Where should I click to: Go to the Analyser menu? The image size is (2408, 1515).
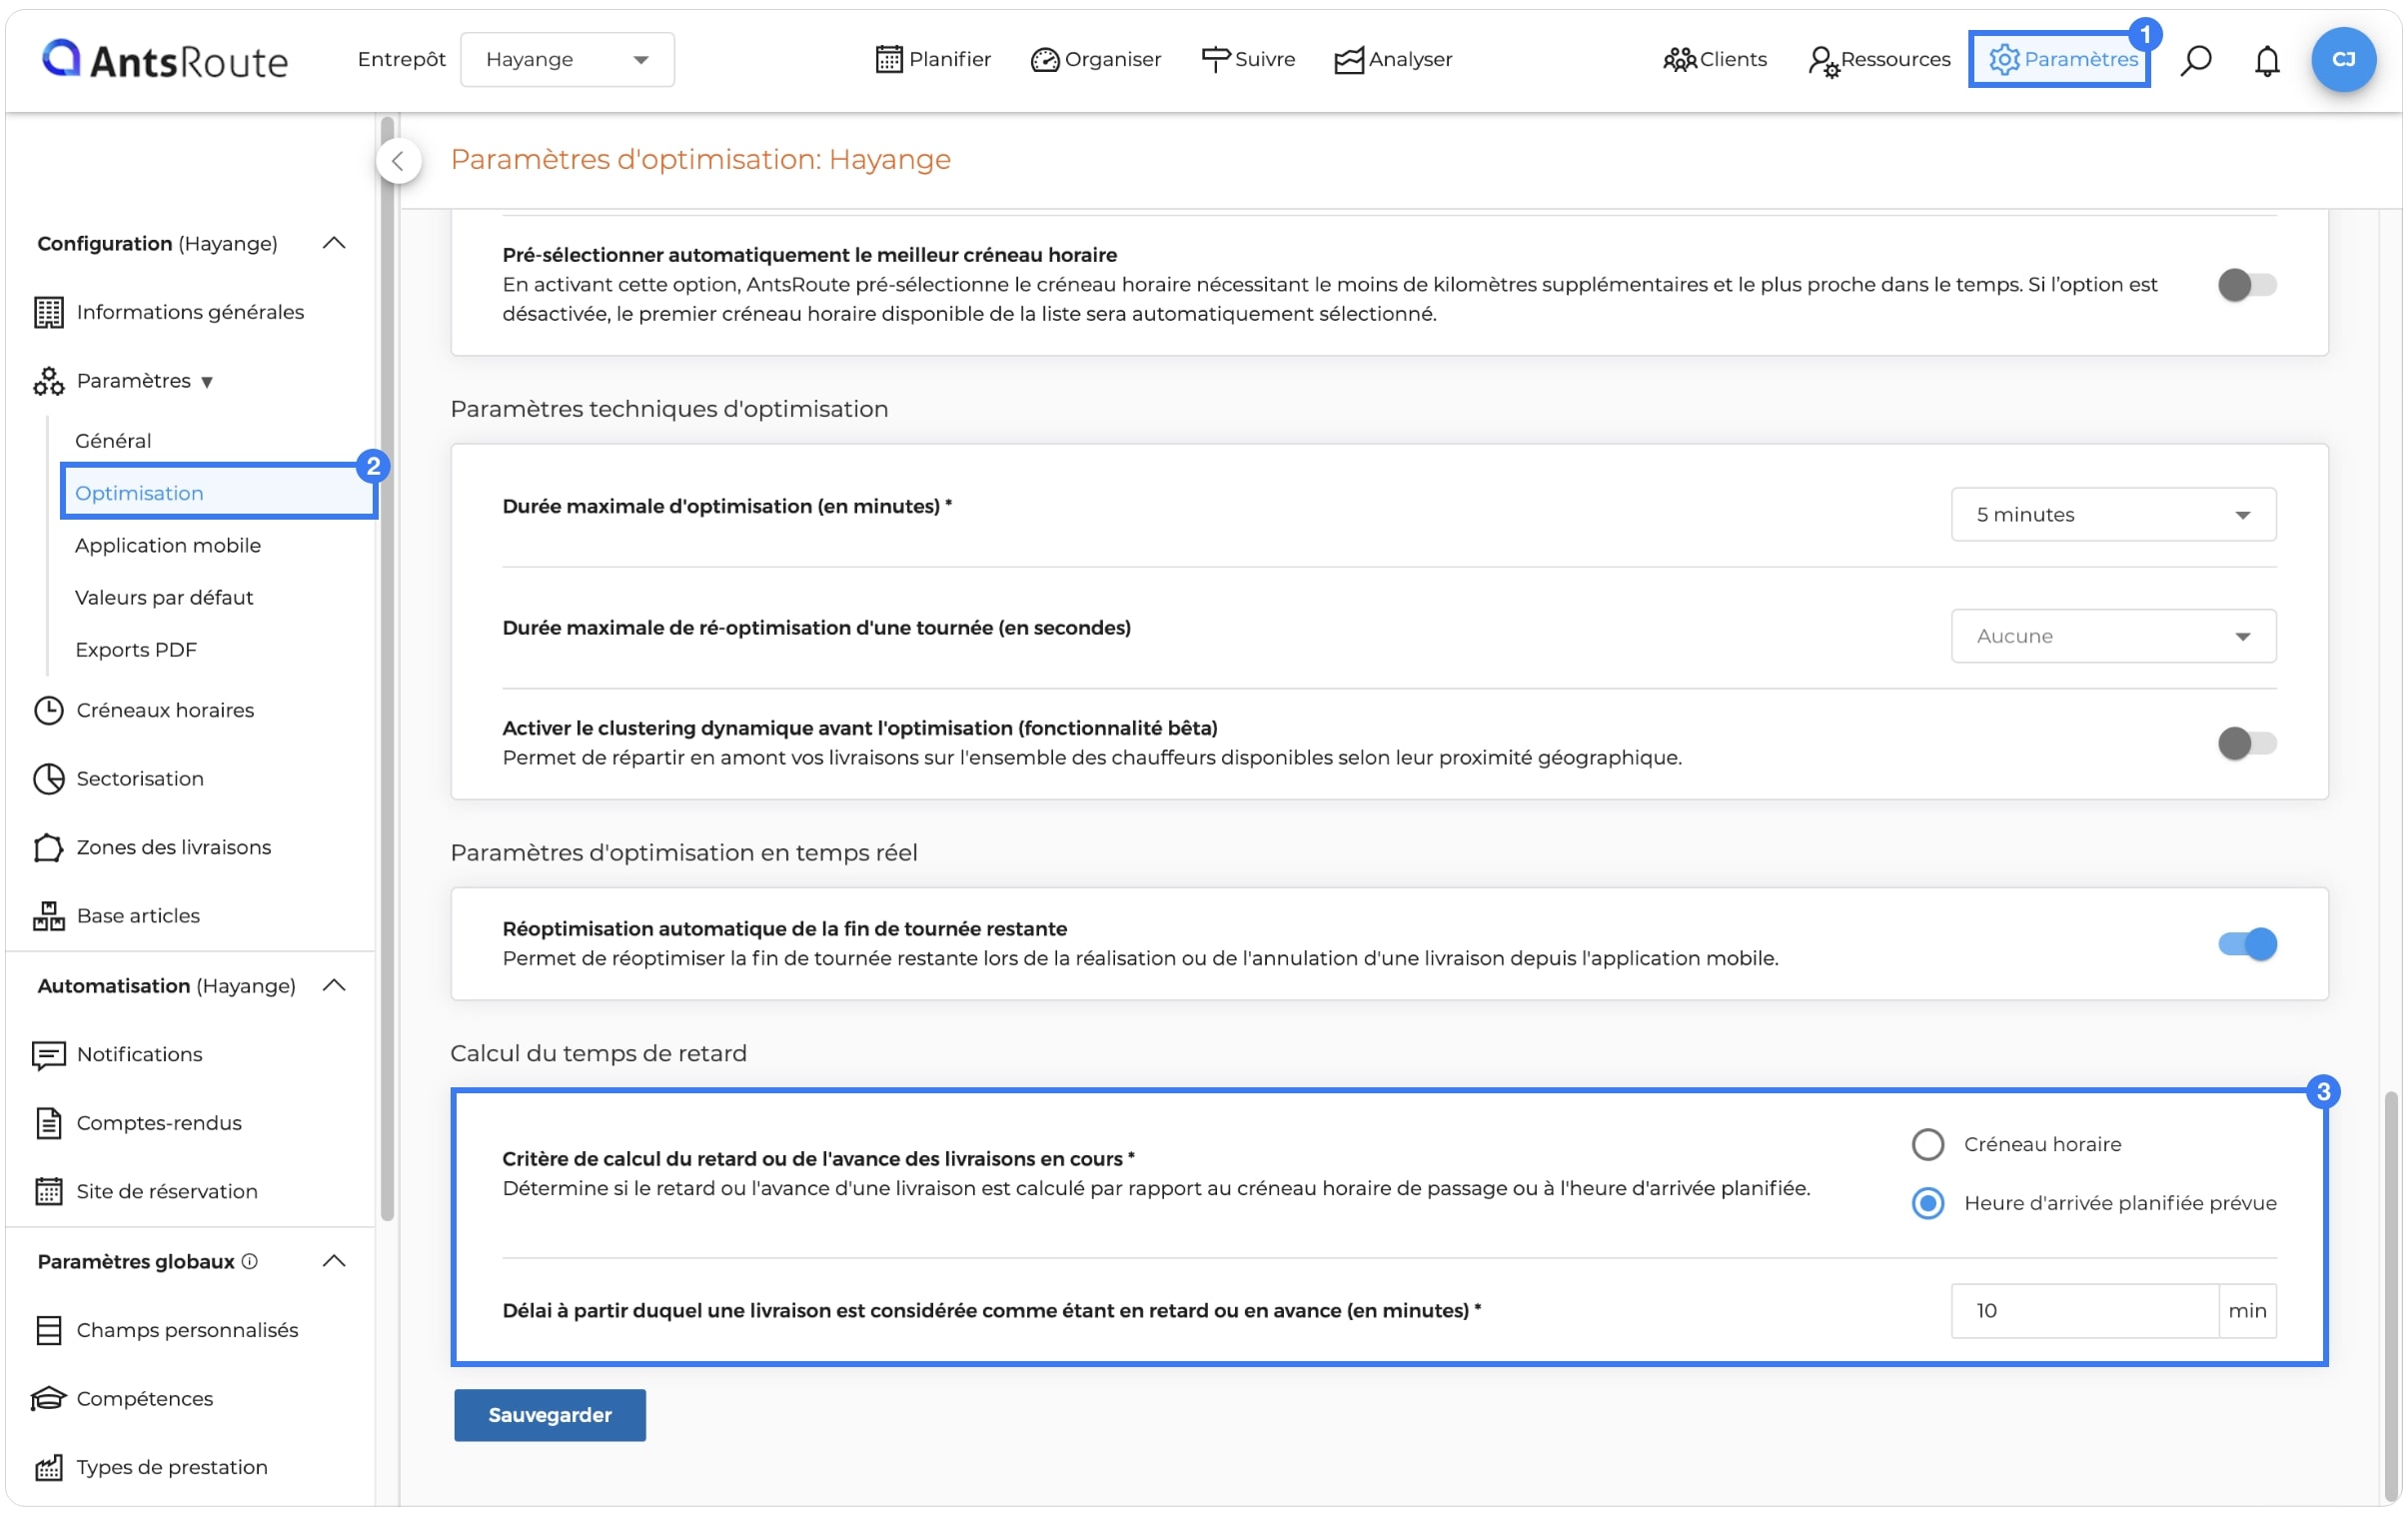point(1392,60)
